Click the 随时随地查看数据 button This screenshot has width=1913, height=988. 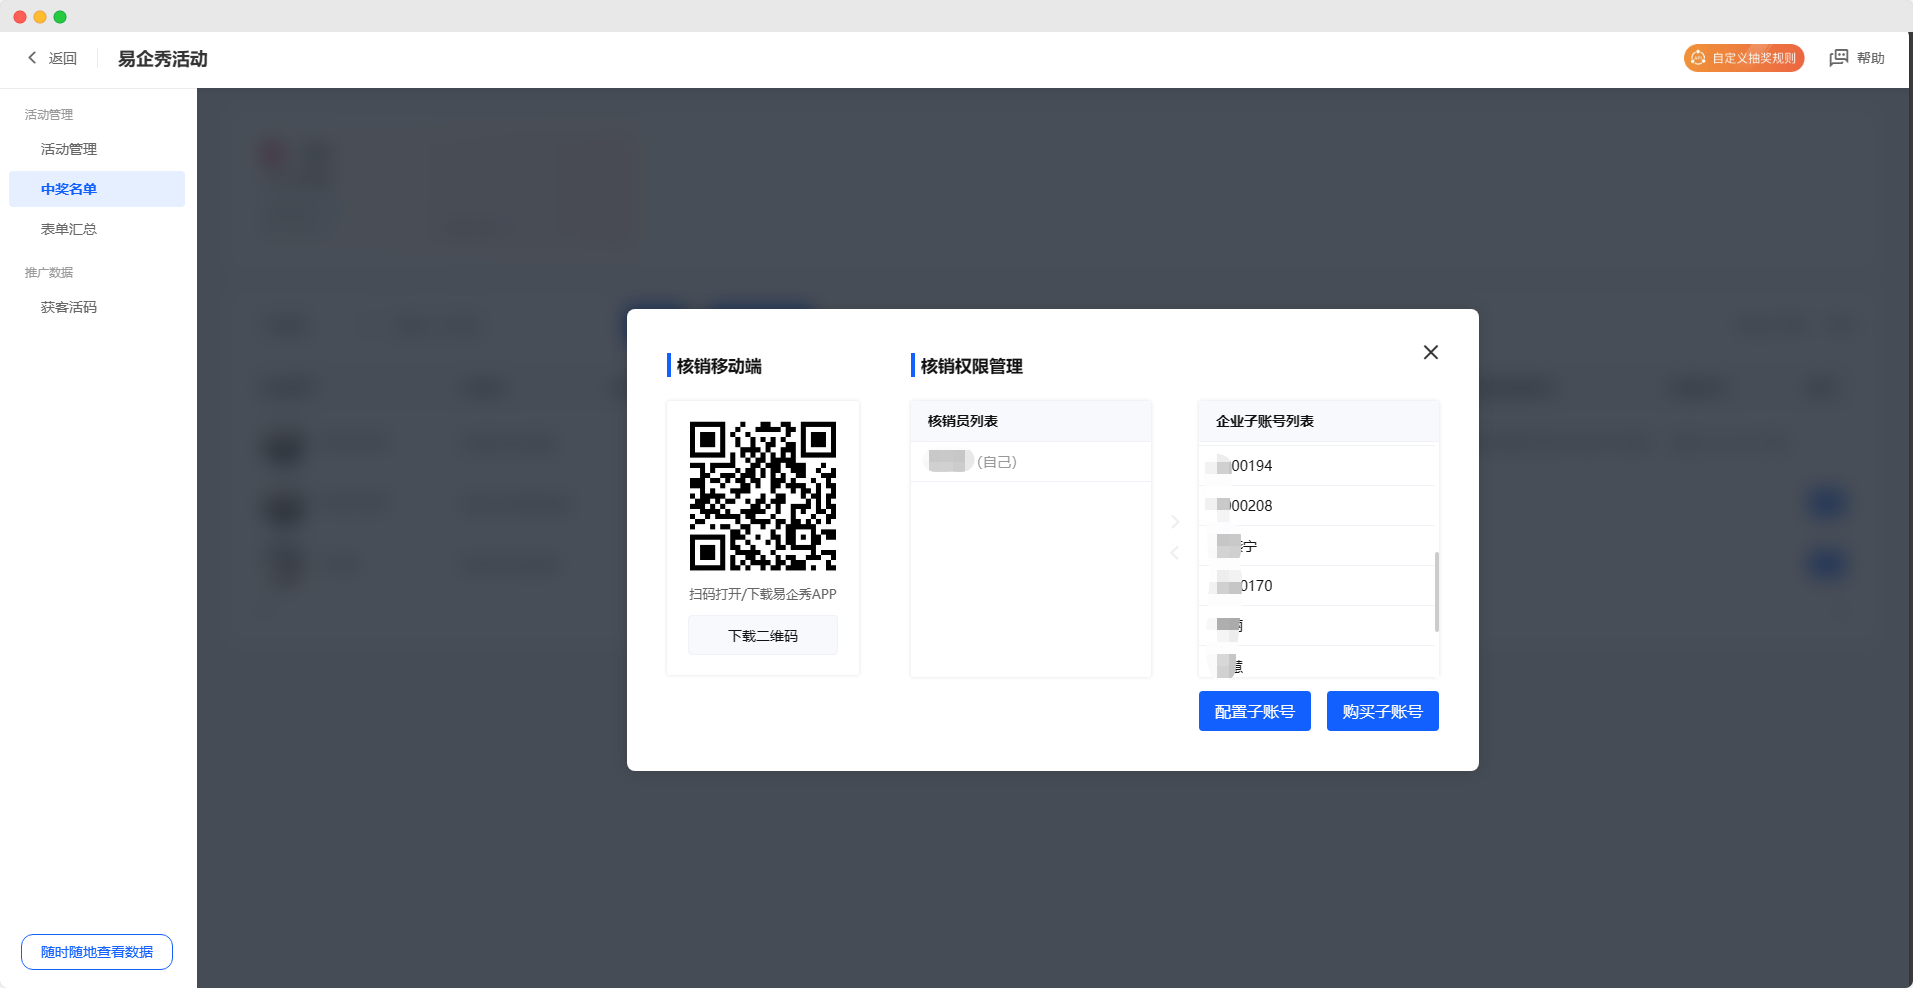coord(97,952)
